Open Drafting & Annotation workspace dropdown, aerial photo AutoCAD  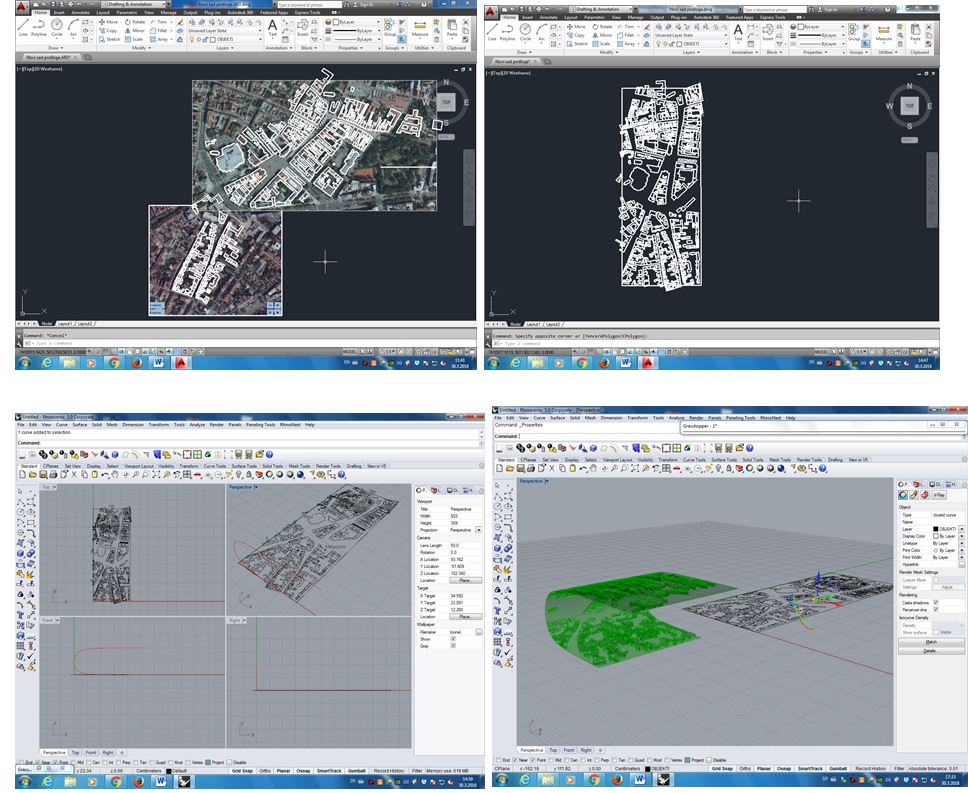coord(133,4)
